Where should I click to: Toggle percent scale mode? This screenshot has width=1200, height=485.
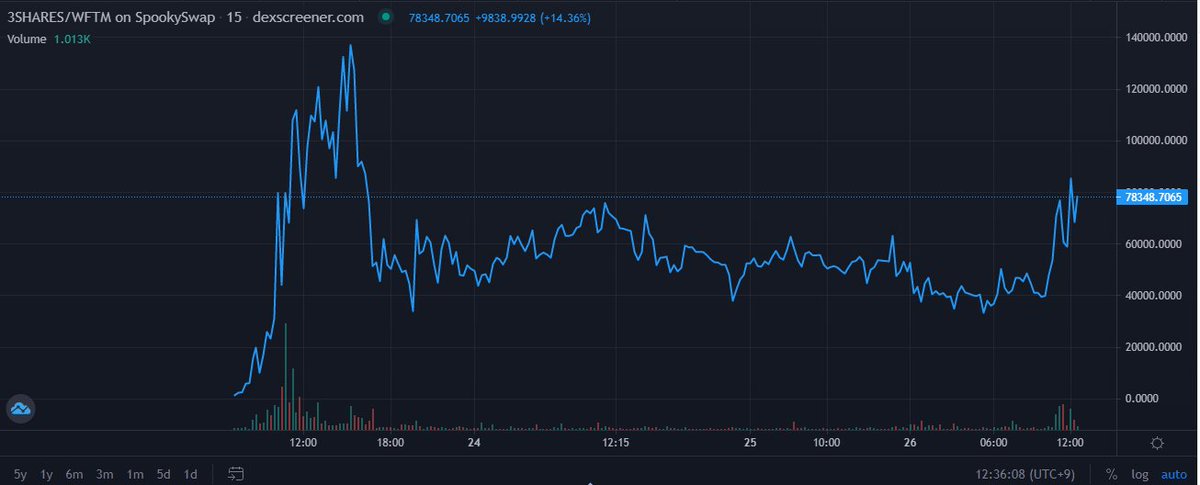click(x=1111, y=474)
